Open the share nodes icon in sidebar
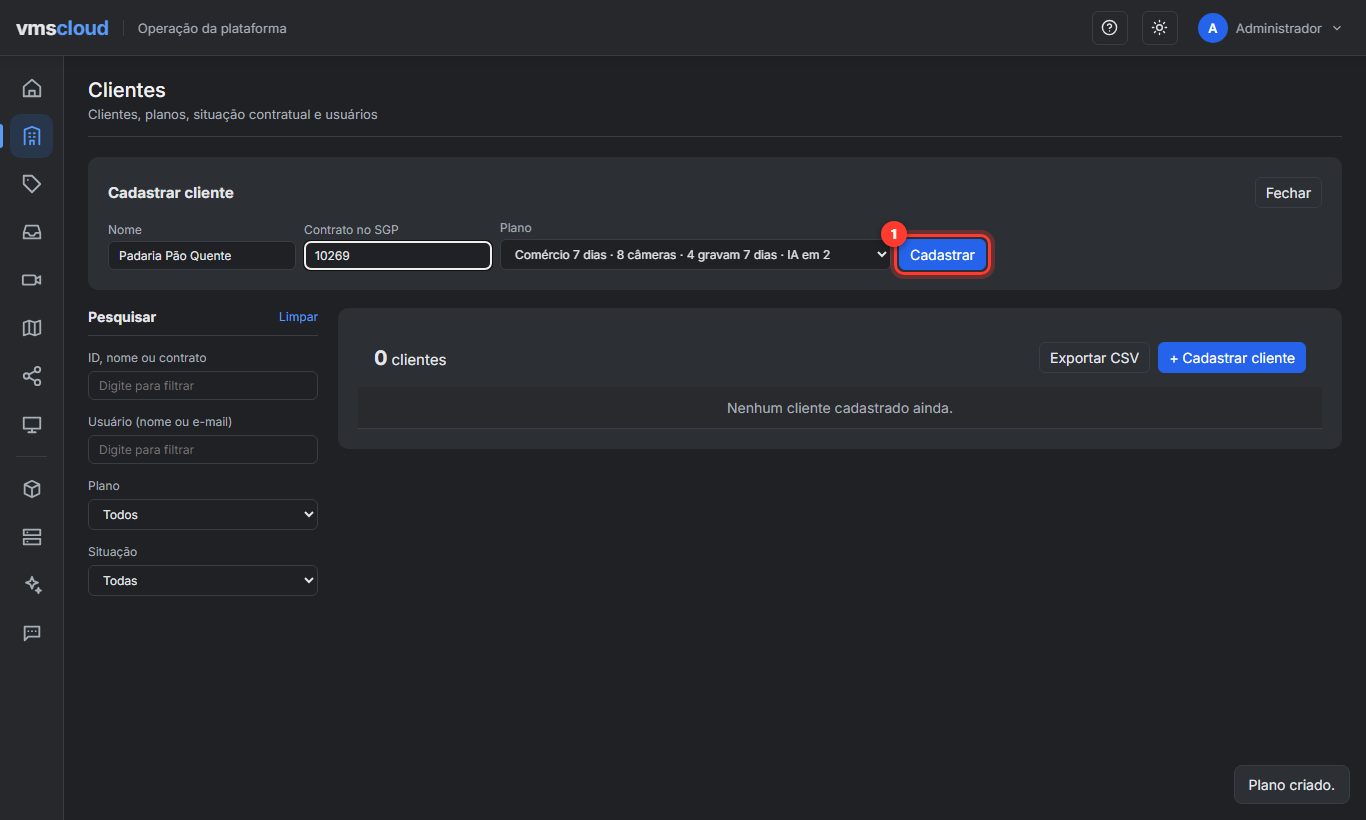Image resolution: width=1366 pixels, height=820 pixels. click(x=32, y=376)
